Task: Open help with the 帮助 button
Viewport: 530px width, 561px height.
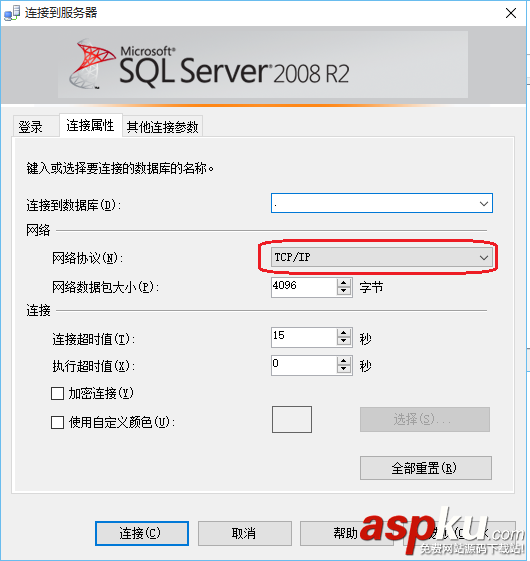Action: pos(346,533)
